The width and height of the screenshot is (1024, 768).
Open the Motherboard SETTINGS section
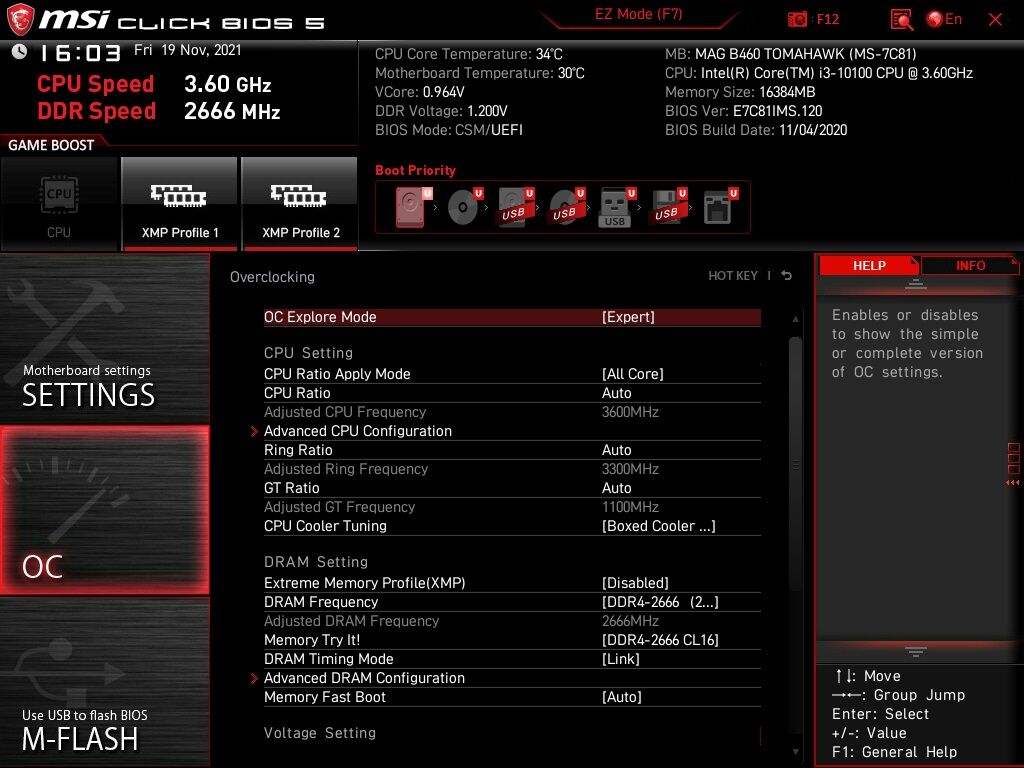pos(104,338)
